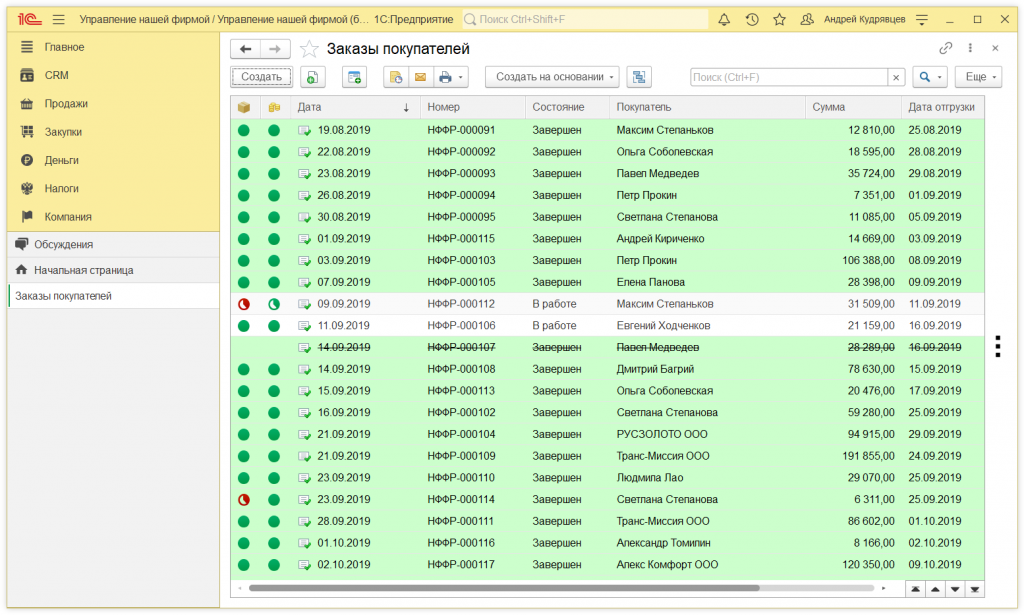Open the "Деньги" section
This screenshot has width=1024, height=615.
[61, 160]
